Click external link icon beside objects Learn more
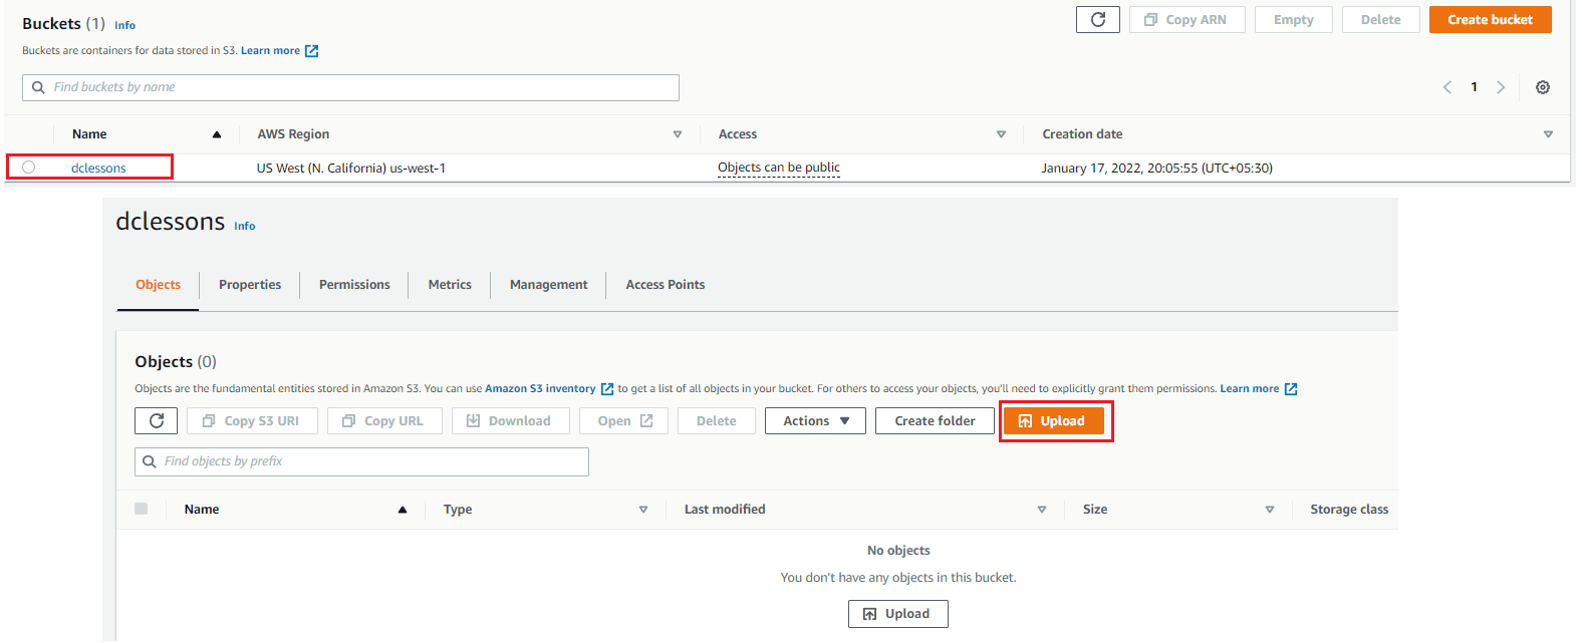 point(1291,389)
